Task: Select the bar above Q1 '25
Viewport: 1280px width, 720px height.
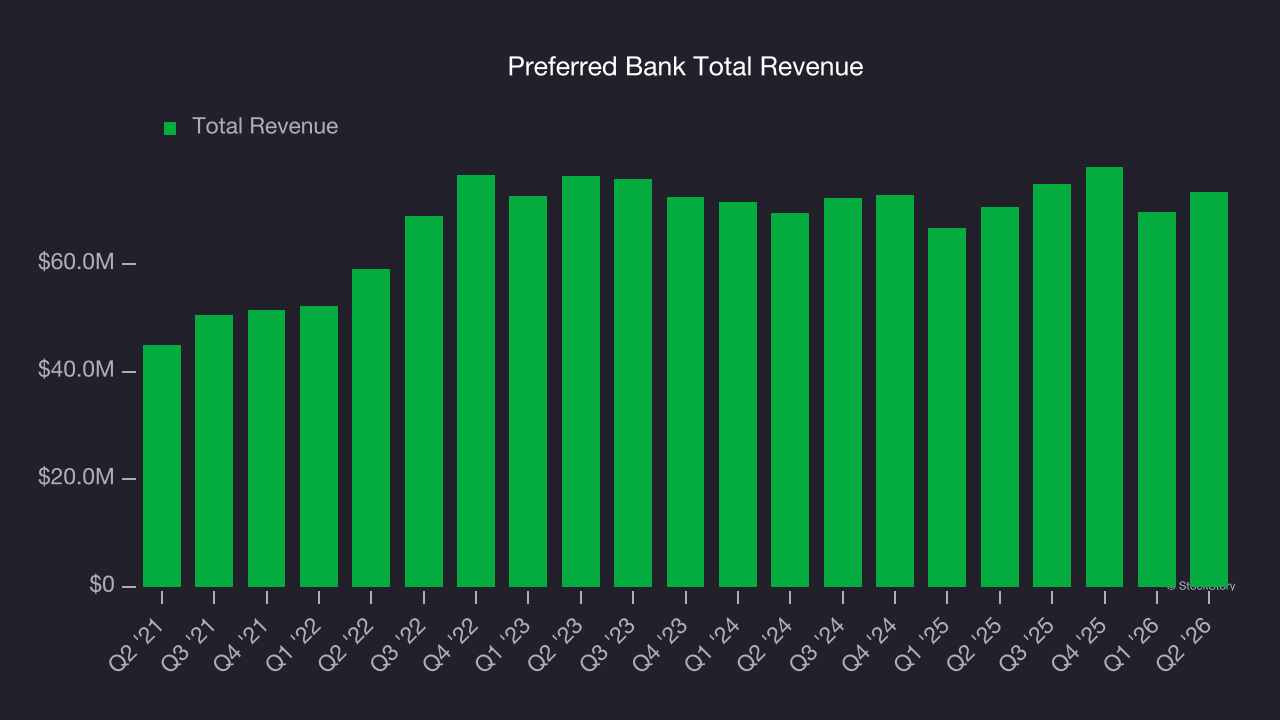Action: click(947, 407)
